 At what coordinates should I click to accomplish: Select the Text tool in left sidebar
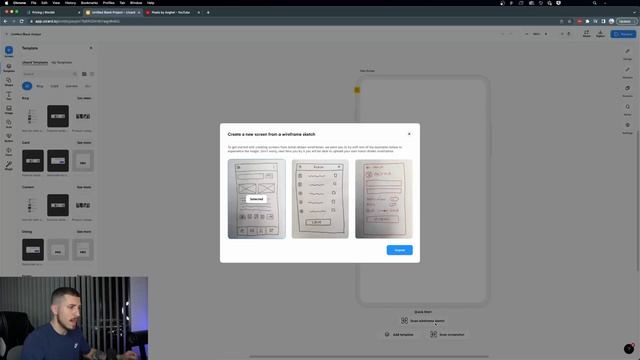pyautogui.click(x=9, y=96)
